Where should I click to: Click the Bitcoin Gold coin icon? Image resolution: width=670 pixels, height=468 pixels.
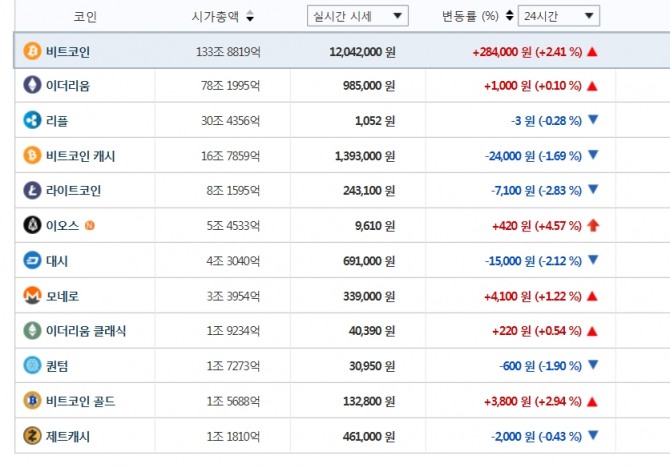coord(32,401)
